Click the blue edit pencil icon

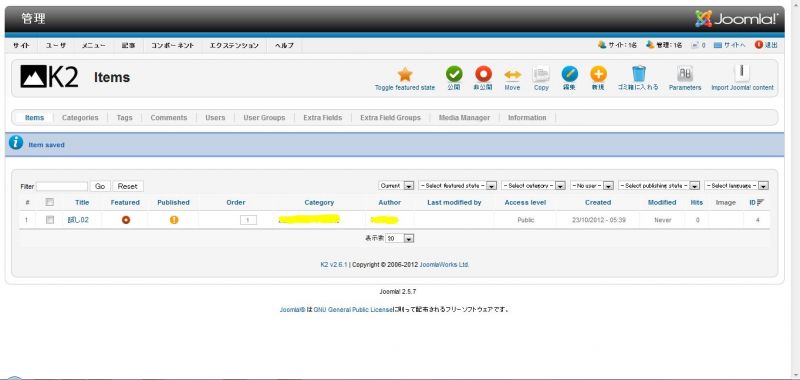(x=569, y=74)
